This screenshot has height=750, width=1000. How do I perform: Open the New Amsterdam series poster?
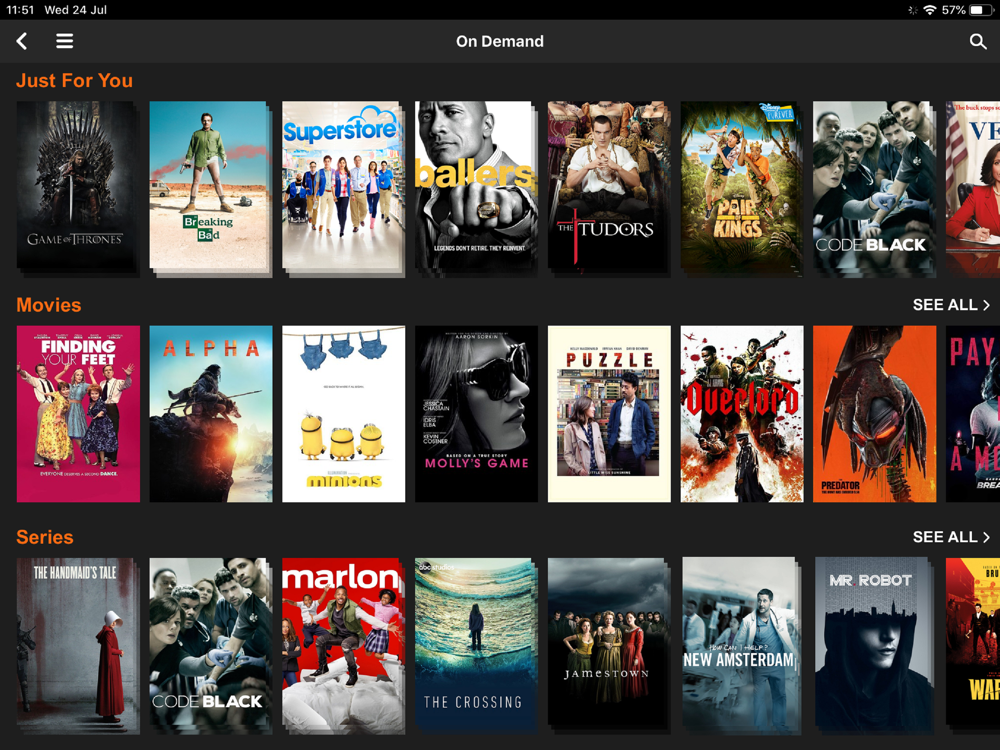[742, 646]
